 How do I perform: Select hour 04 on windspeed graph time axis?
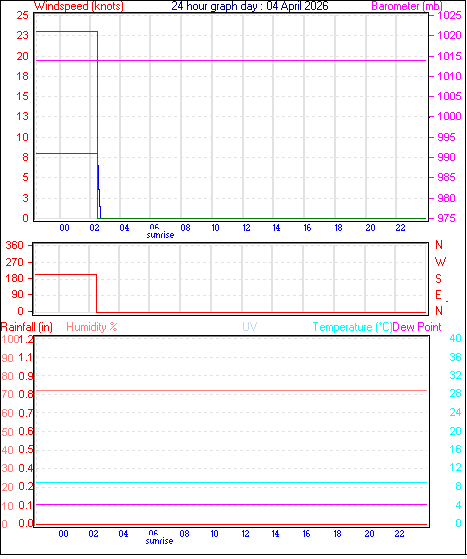[124, 228]
